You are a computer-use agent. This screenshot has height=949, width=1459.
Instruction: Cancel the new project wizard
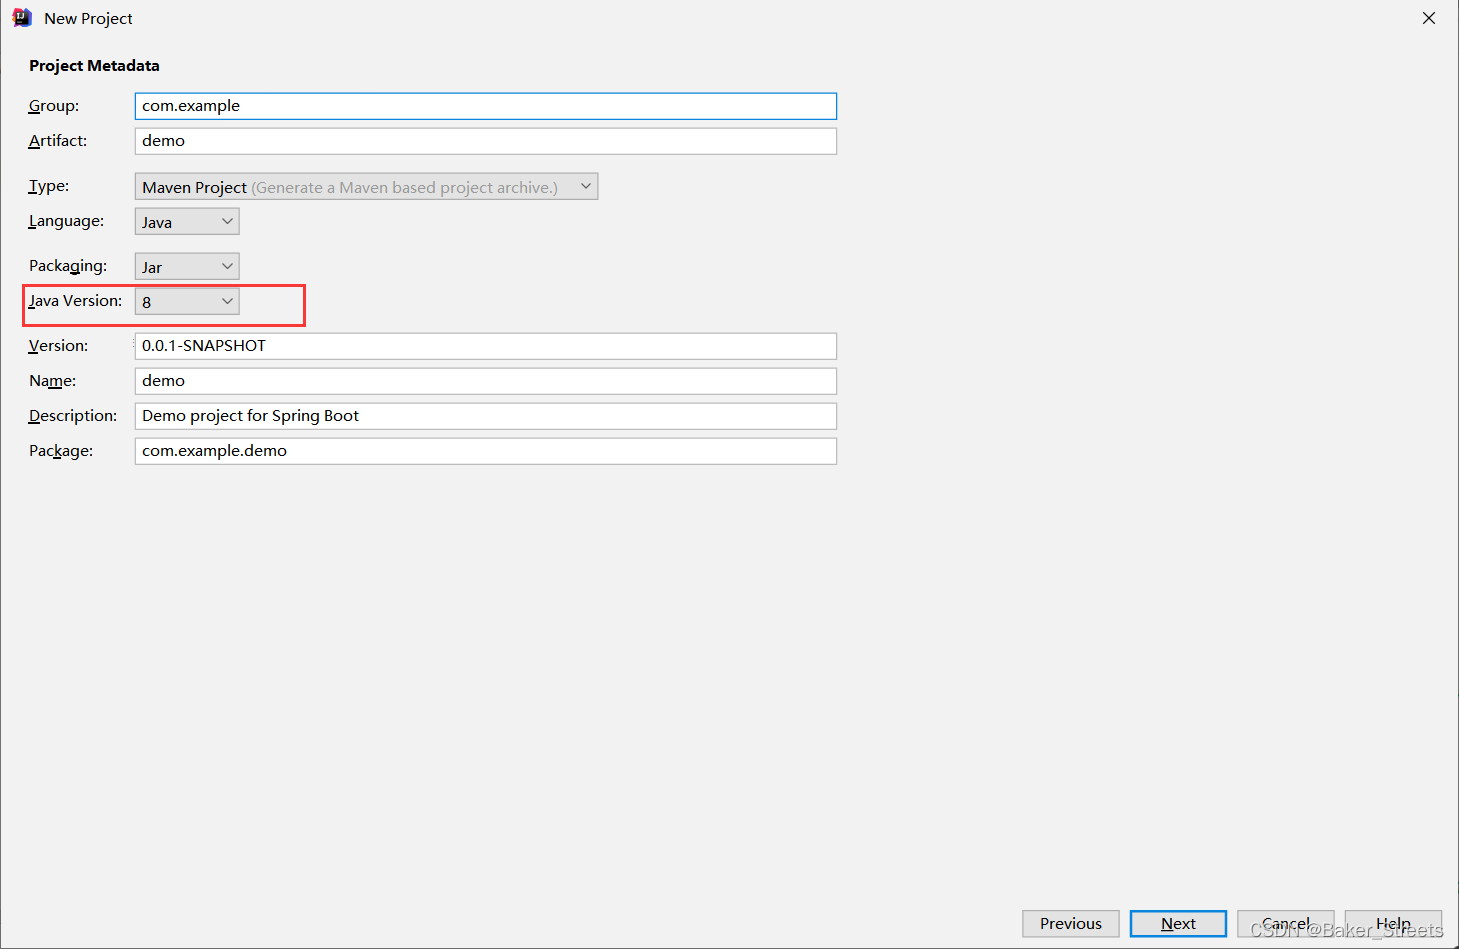coord(1286,924)
